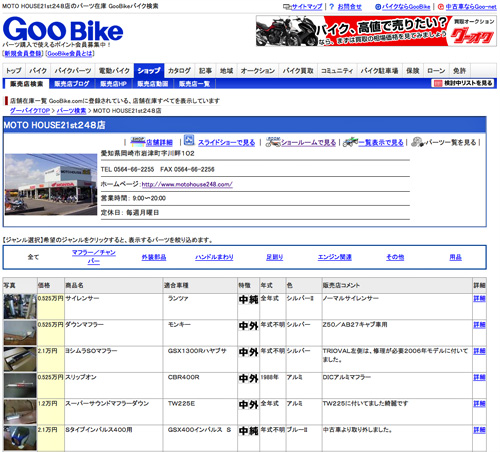Open 詳細 for the ダウンマフラー row
Viewport: 500px width, 452px height.
pyautogui.click(x=479, y=325)
